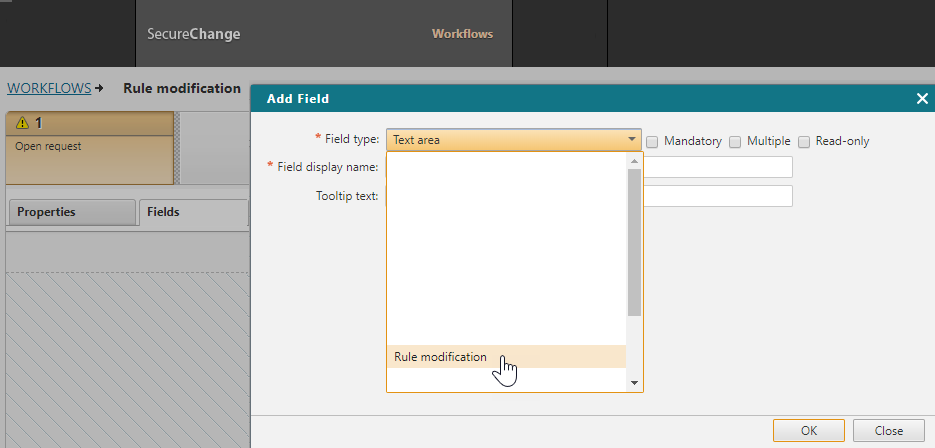Toggle the Read-only checkbox
This screenshot has width=935, height=448.
pos(804,141)
